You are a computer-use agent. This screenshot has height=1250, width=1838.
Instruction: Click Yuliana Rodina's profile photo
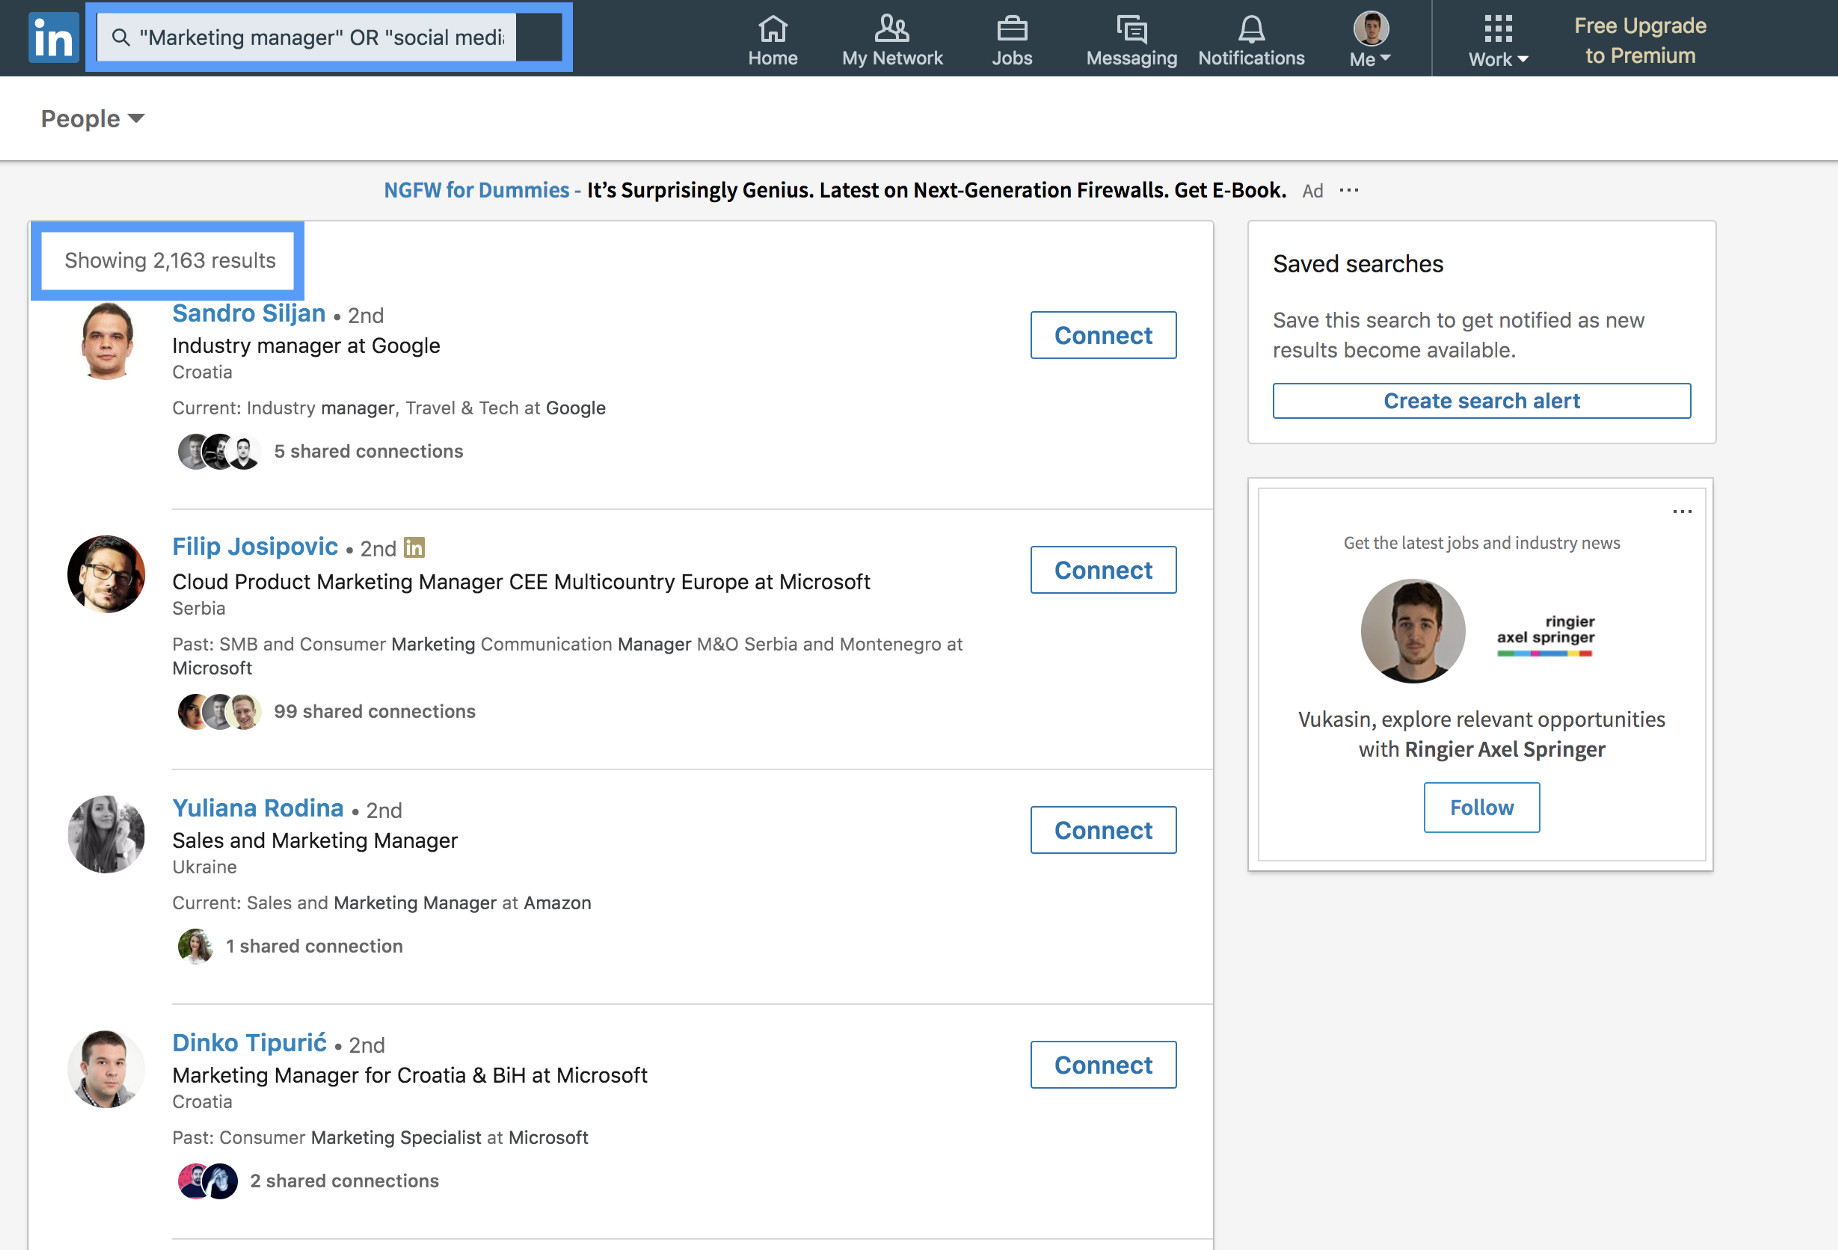click(106, 834)
